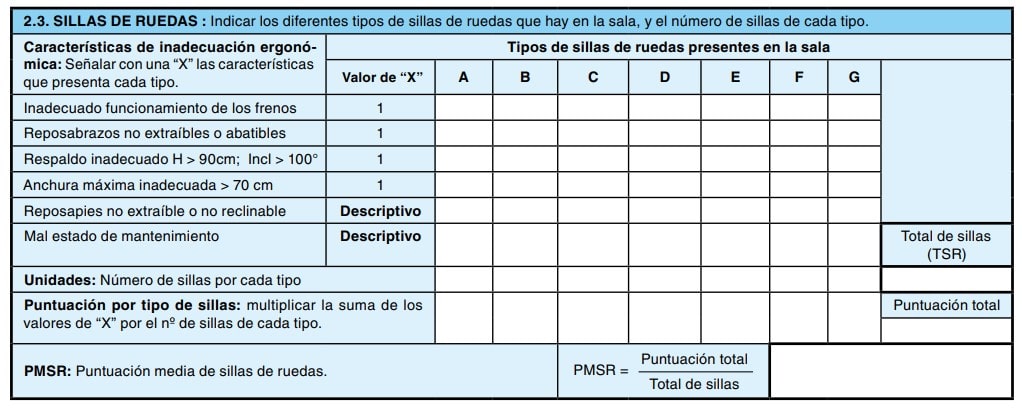1022x413 pixels.
Task: Select the Puntuación total entry box
Action: coord(946,330)
